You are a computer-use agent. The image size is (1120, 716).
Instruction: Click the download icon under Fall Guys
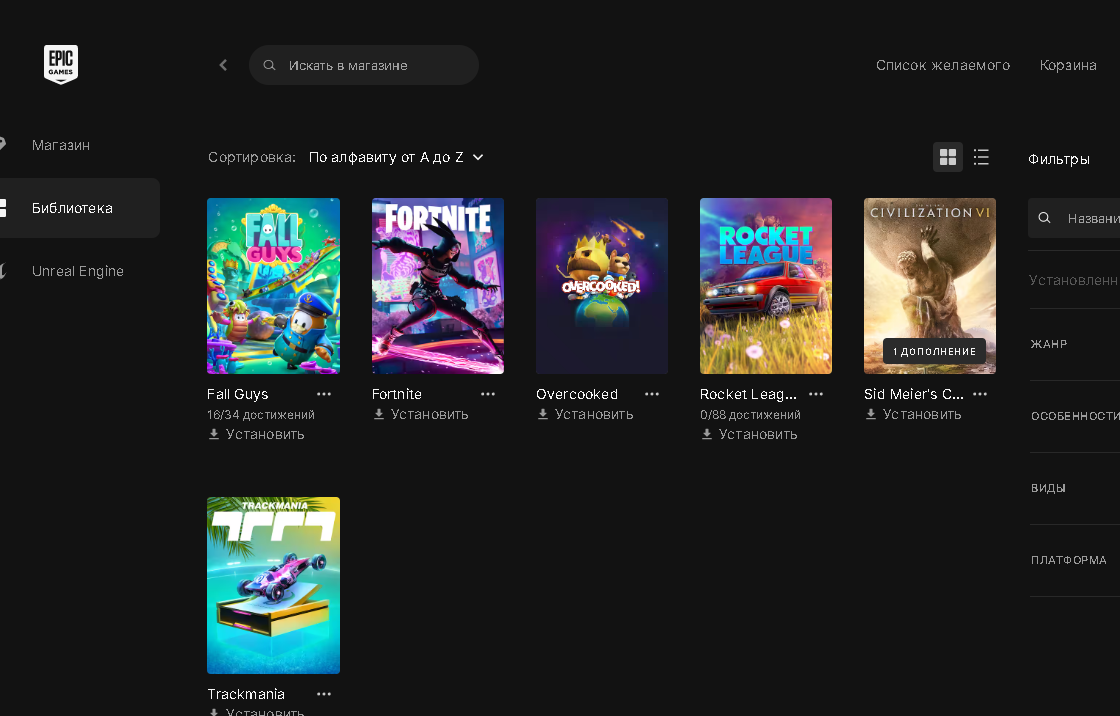pos(214,434)
